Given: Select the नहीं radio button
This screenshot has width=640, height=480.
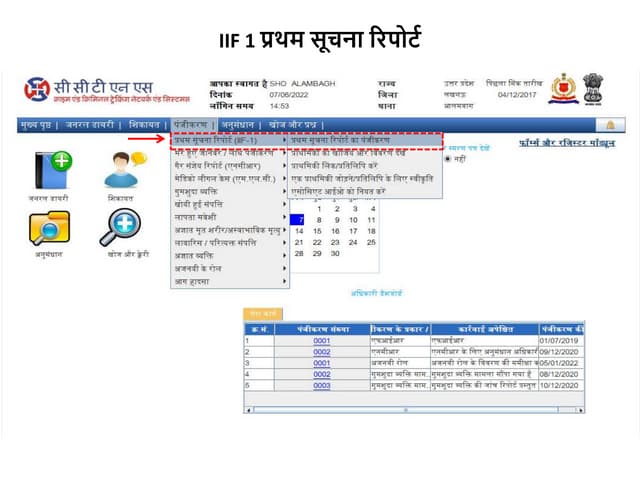Looking at the screenshot, I should [448, 158].
